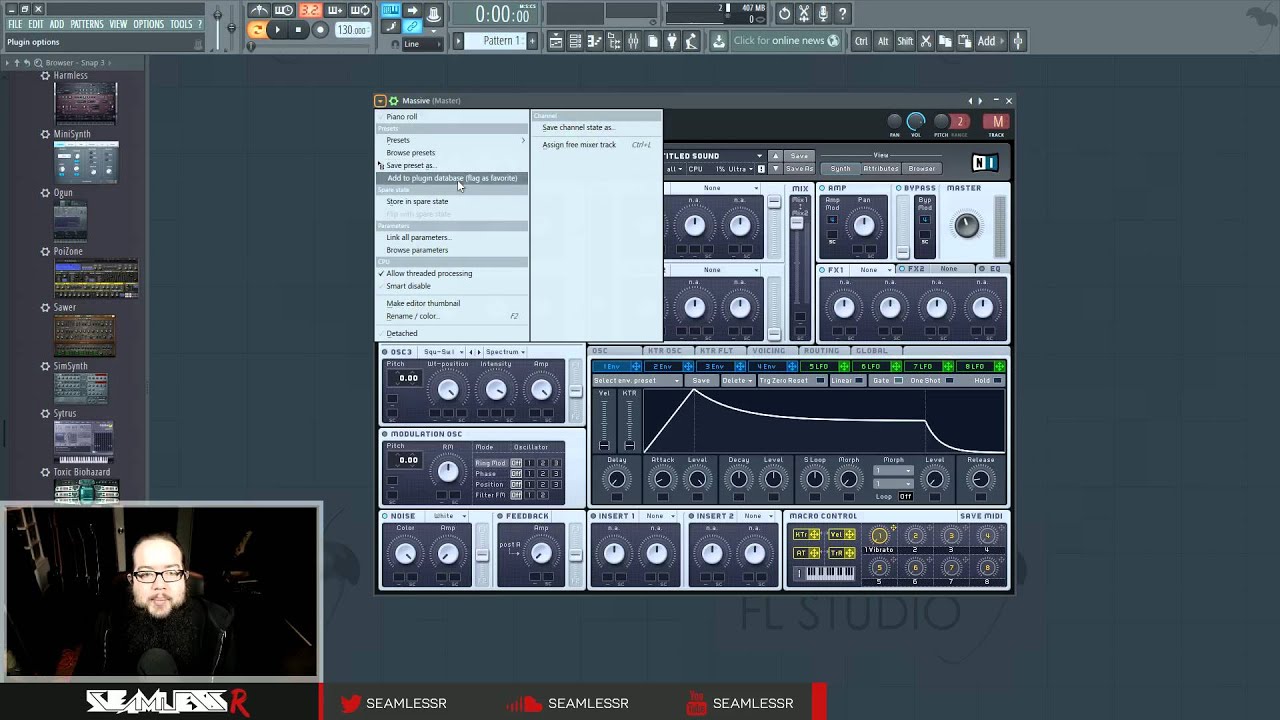Click the channel VOL knob in wrapper
Image resolution: width=1280 pixels, height=720 pixels.
point(916,122)
